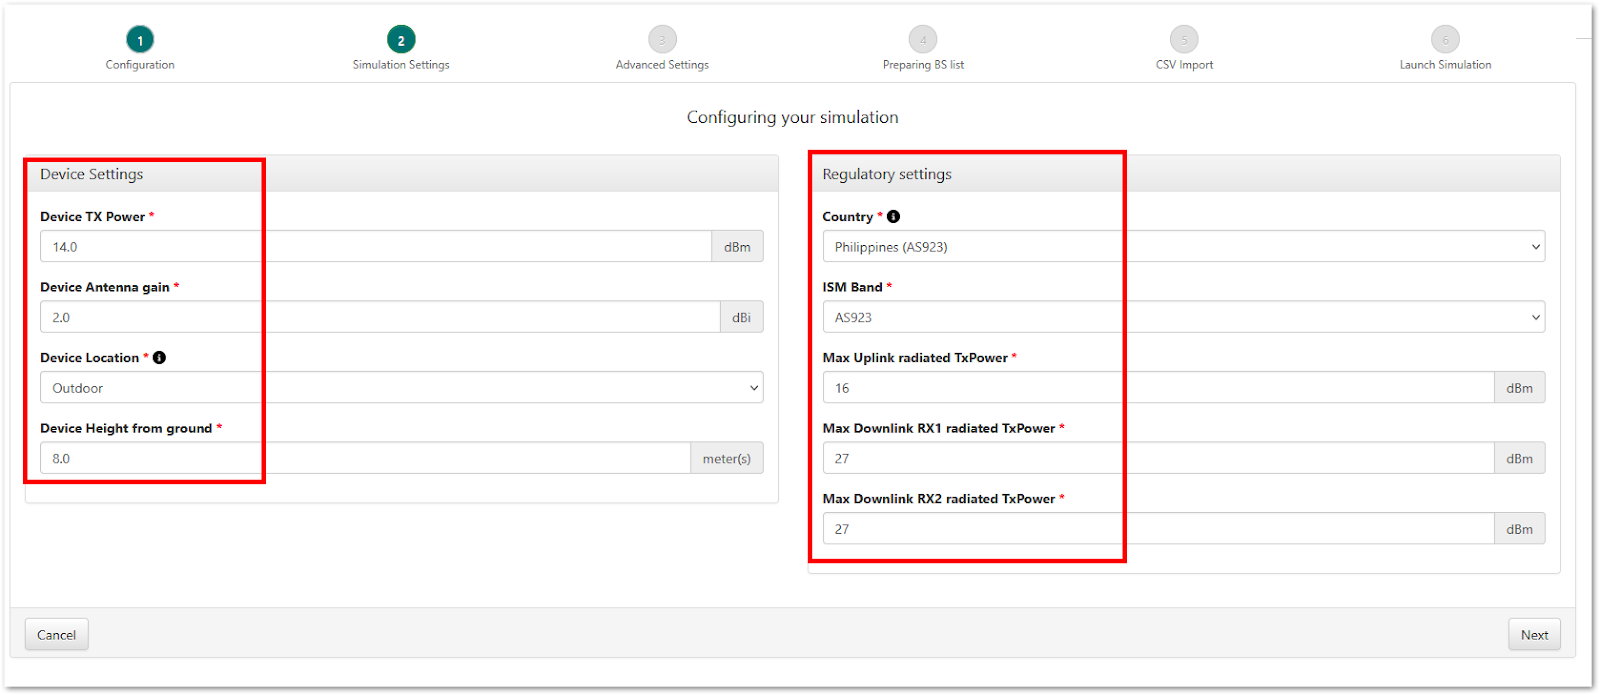
Task: Click the ISM Band label
Action: point(852,287)
